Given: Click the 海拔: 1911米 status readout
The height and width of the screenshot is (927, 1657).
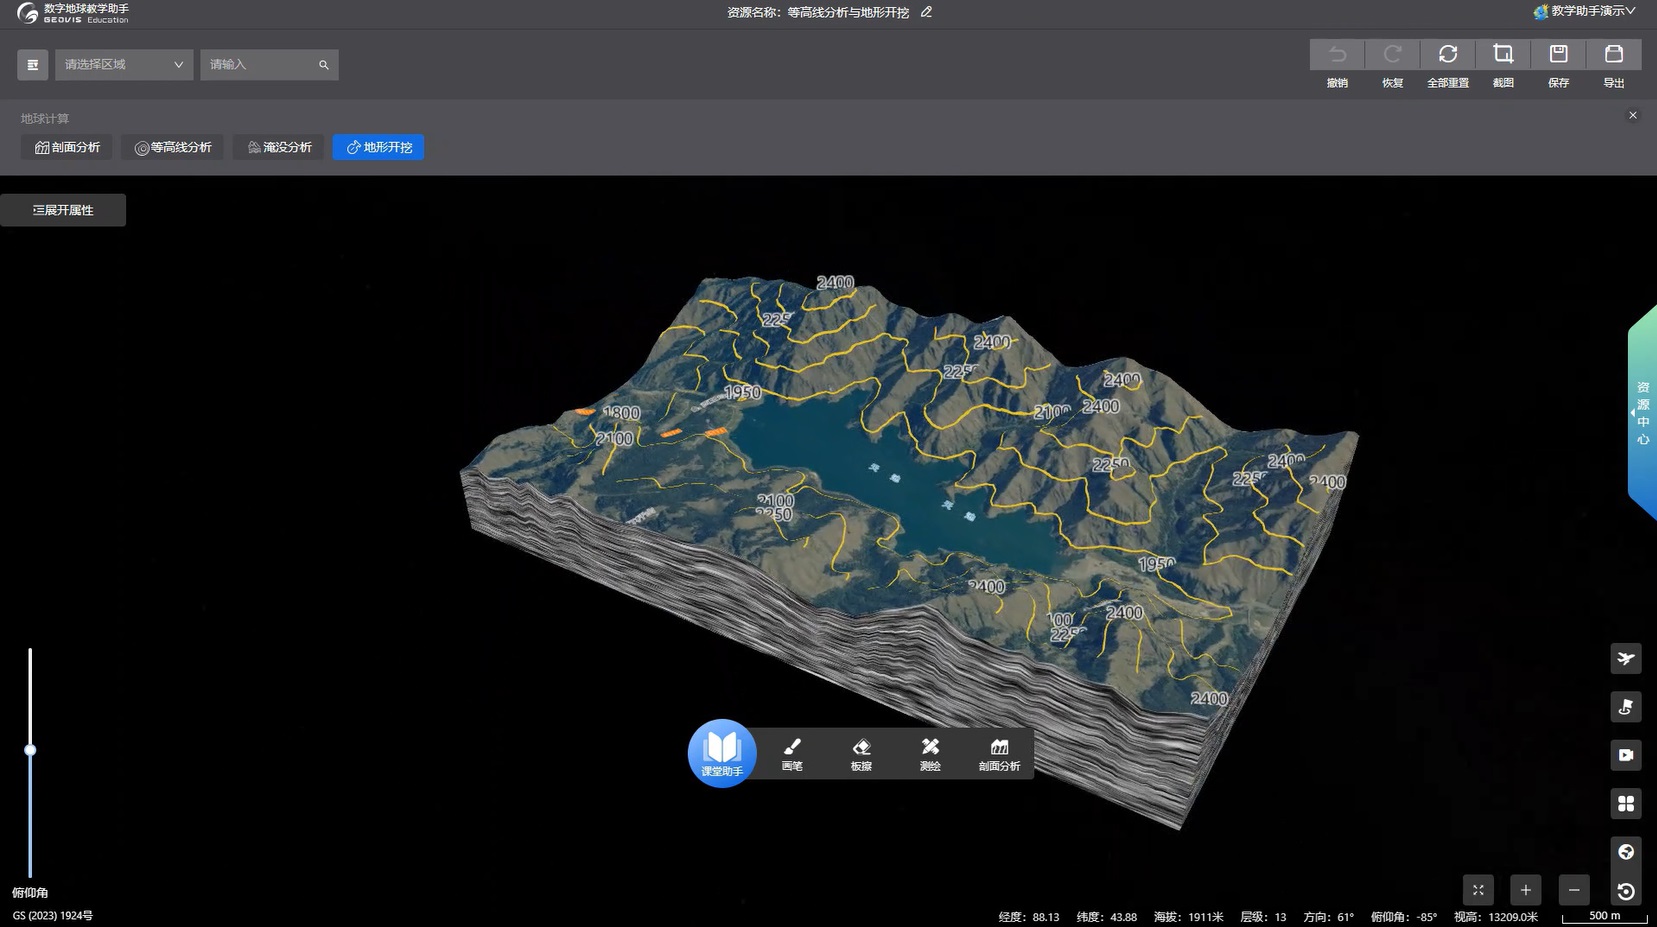Looking at the screenshot, I should pos(1188,916).
